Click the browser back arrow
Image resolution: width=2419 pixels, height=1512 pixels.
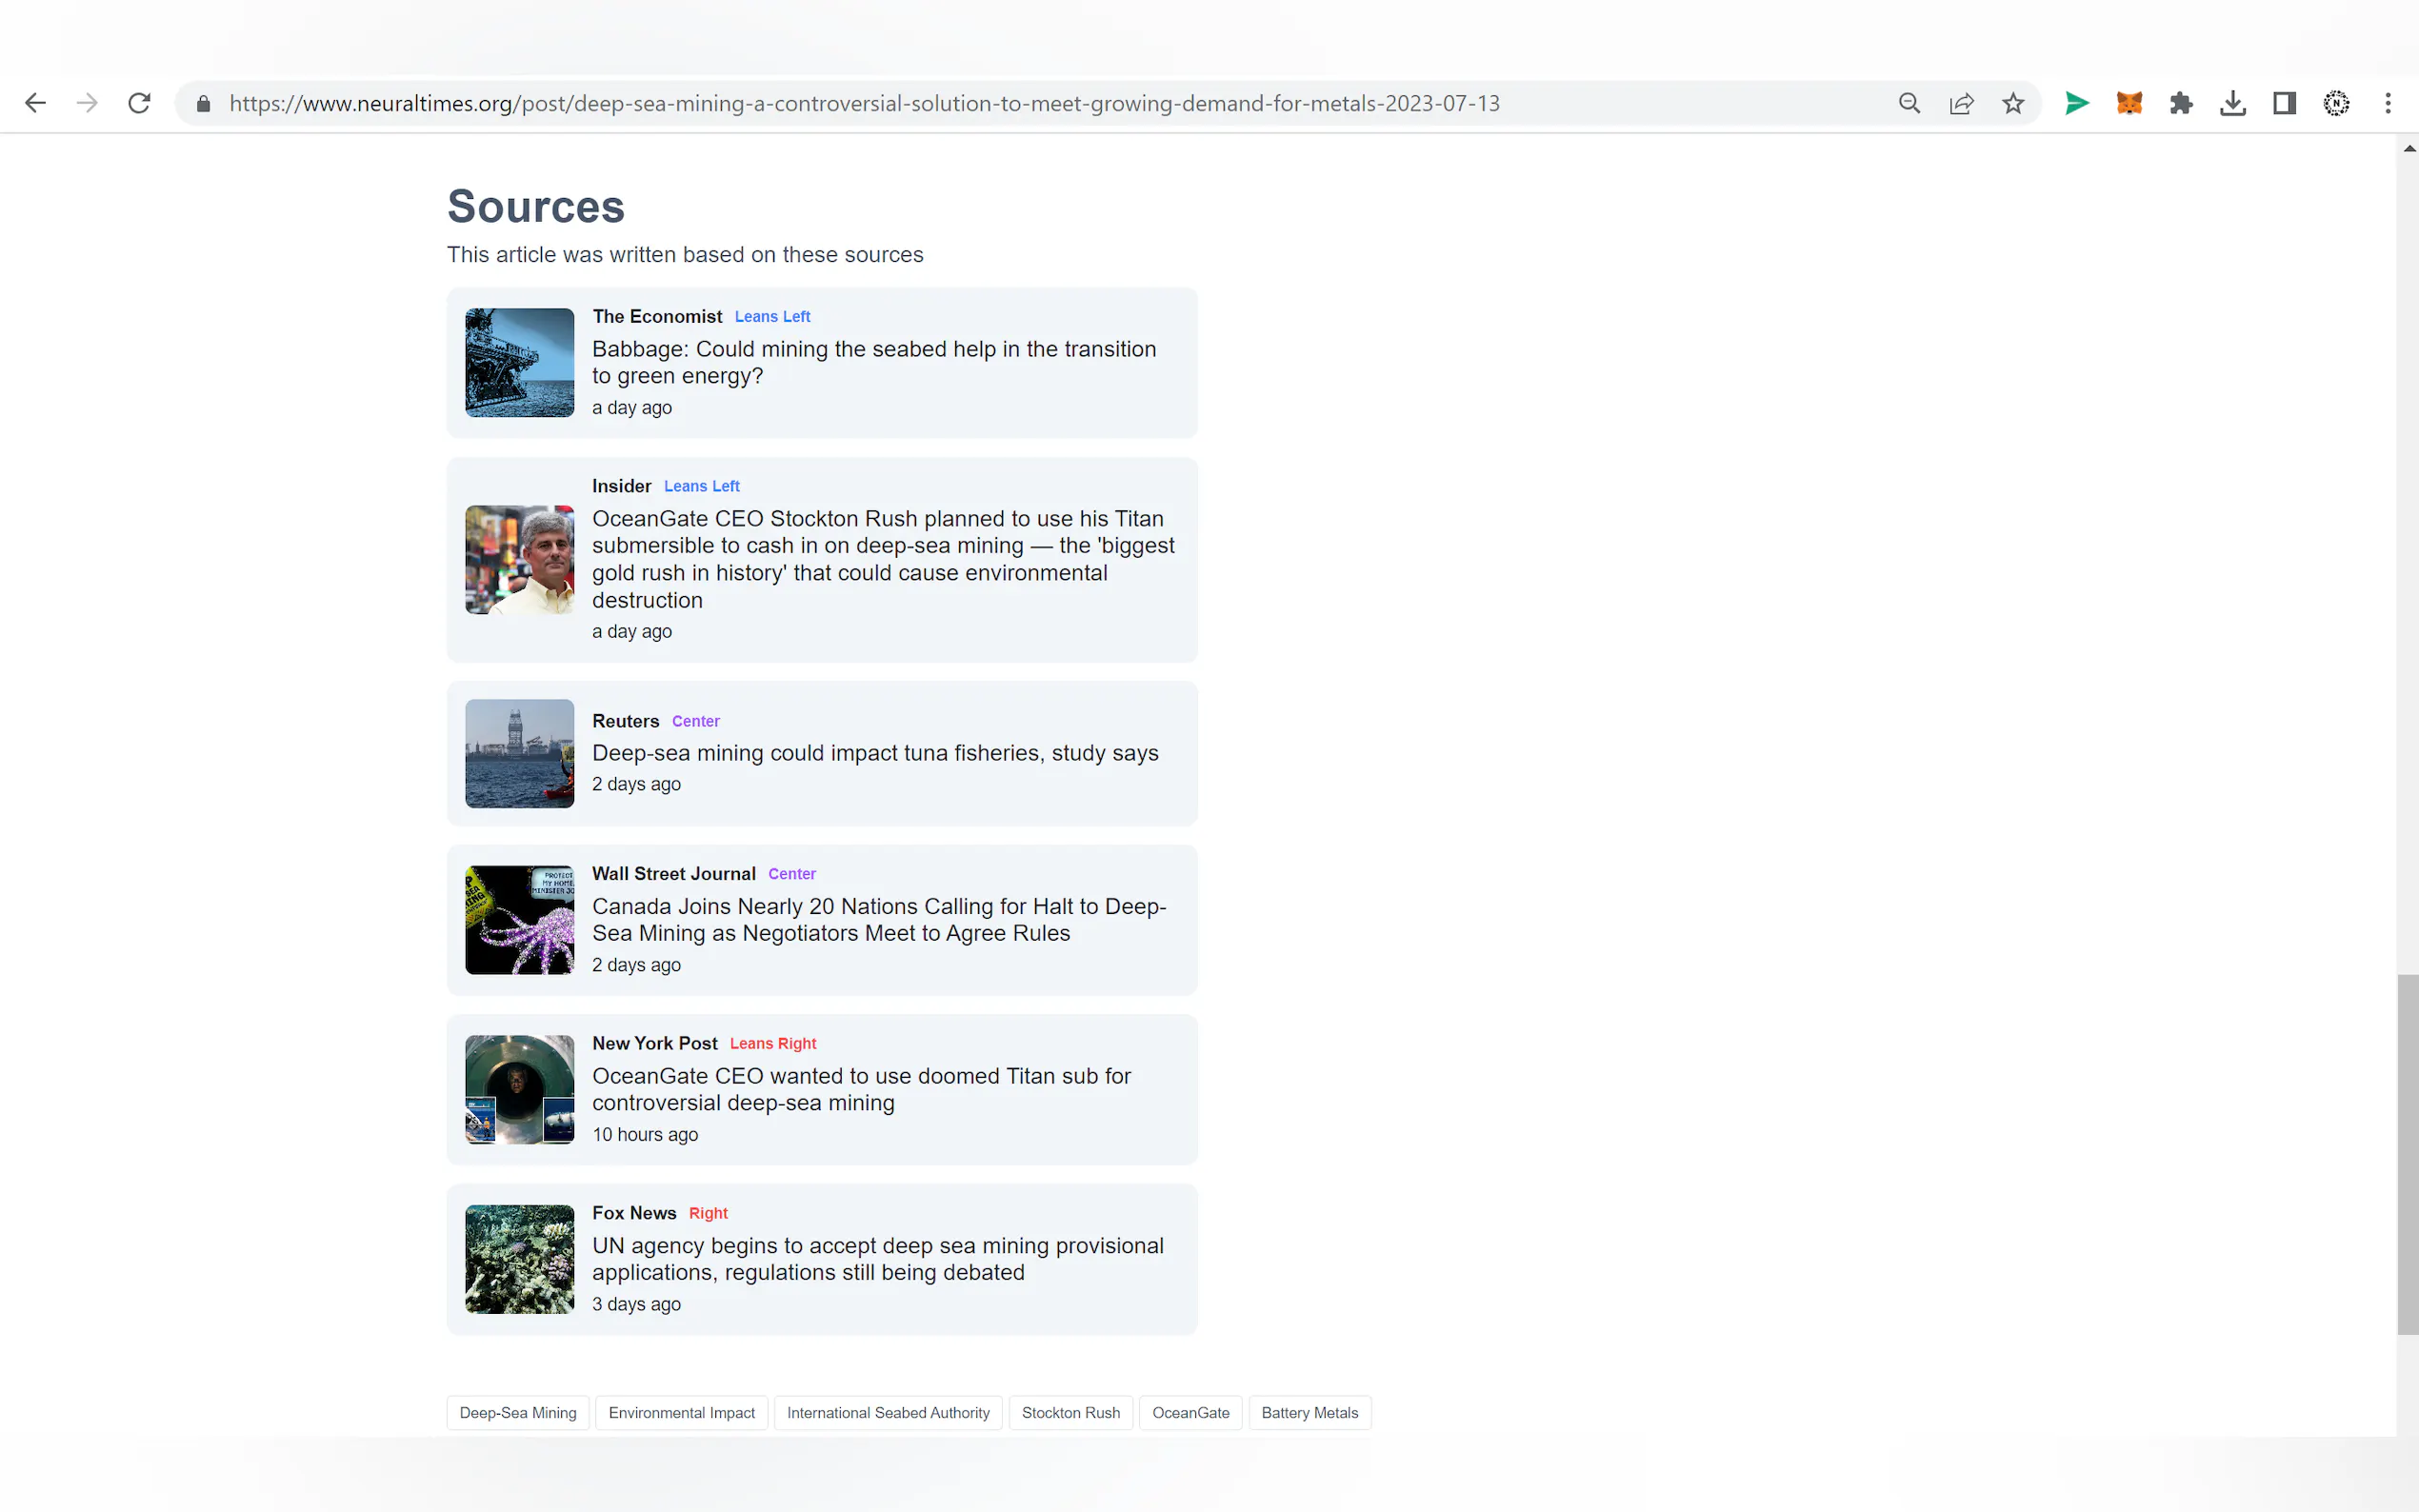click(x=35, y=103)
